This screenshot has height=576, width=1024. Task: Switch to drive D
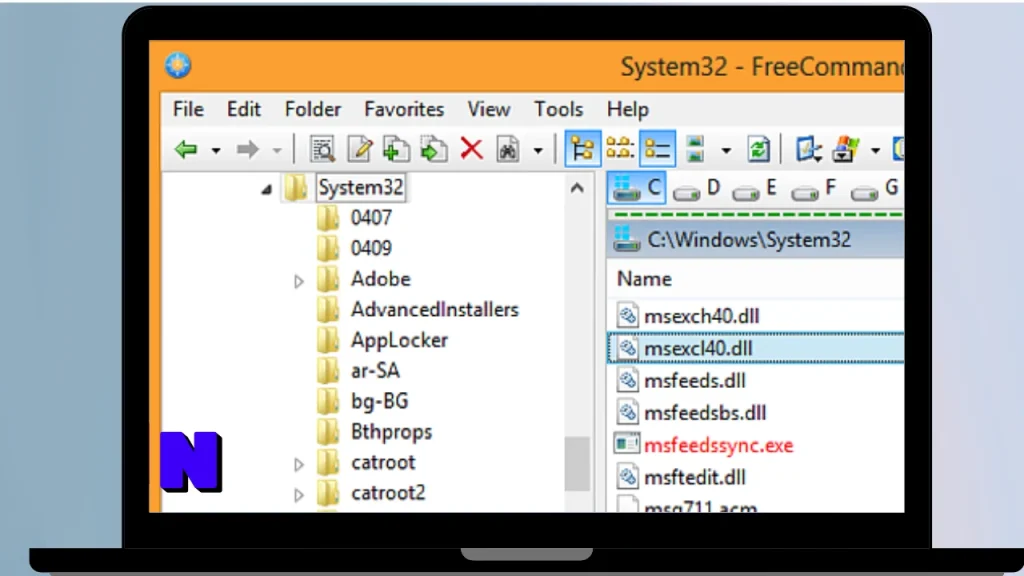pos(697,189)
